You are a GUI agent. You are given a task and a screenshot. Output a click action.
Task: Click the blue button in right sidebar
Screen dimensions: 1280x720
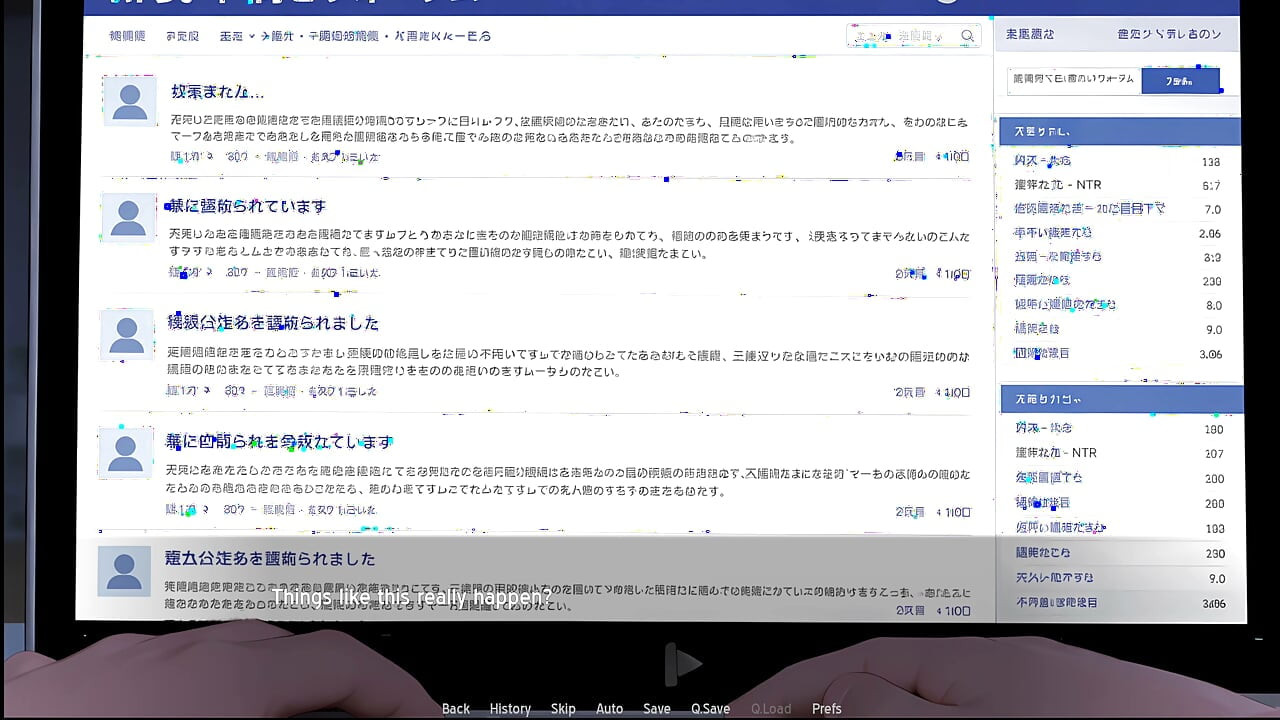click(x=1180, y=80)
